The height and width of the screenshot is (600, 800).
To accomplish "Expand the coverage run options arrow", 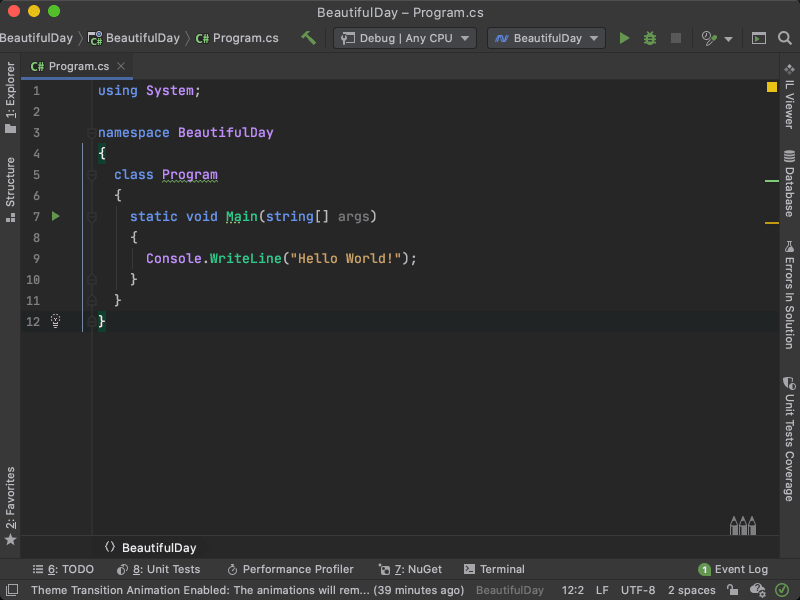I will pos(729,39).
